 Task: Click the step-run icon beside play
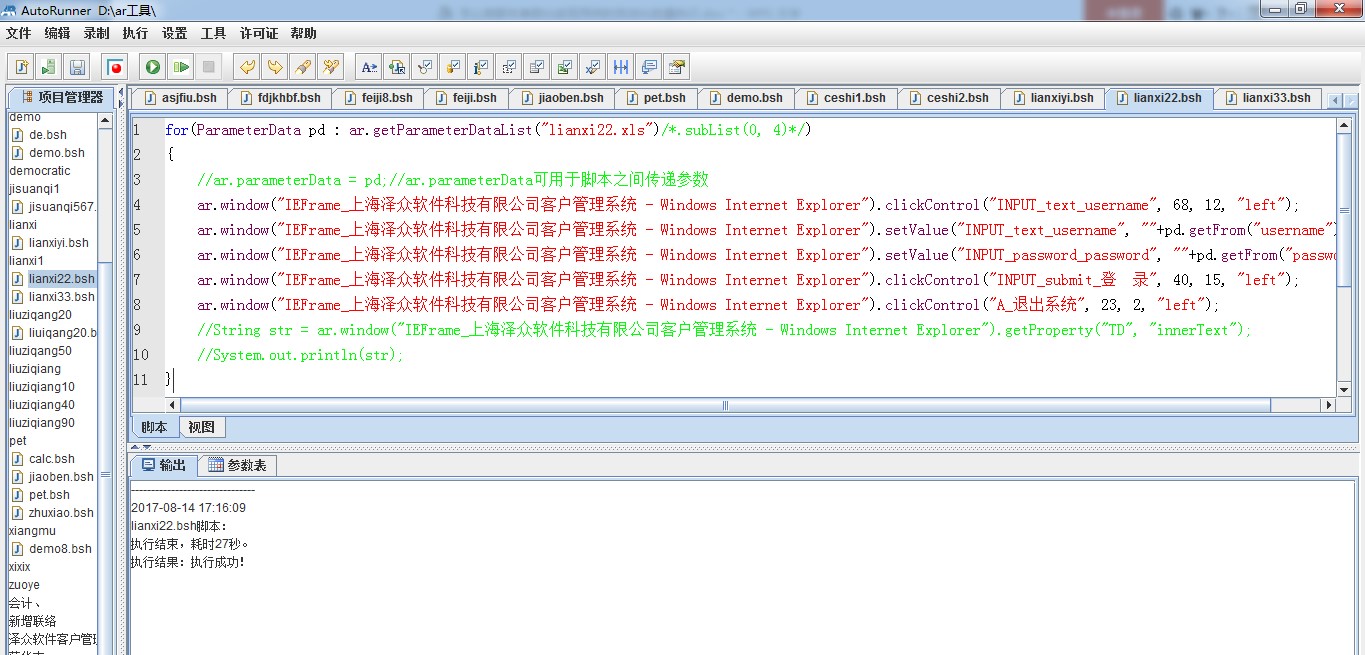180,67
